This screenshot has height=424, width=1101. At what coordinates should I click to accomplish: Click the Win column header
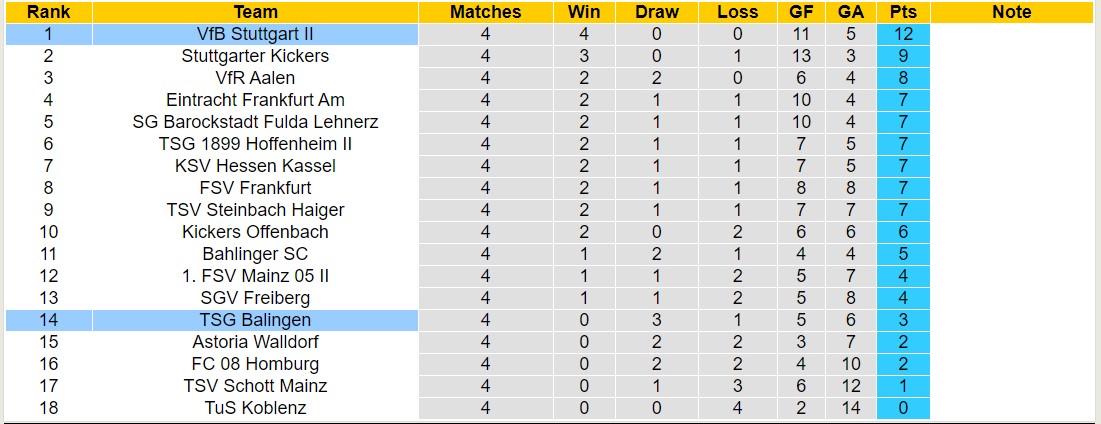coord(584,12)
